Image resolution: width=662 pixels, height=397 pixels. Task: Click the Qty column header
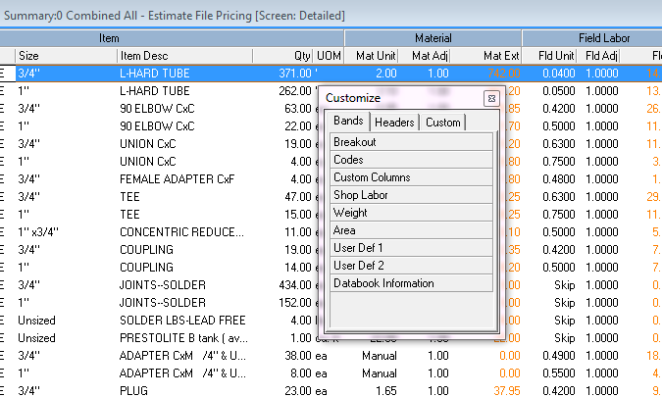pyautogui.click(x=283, y=56)
